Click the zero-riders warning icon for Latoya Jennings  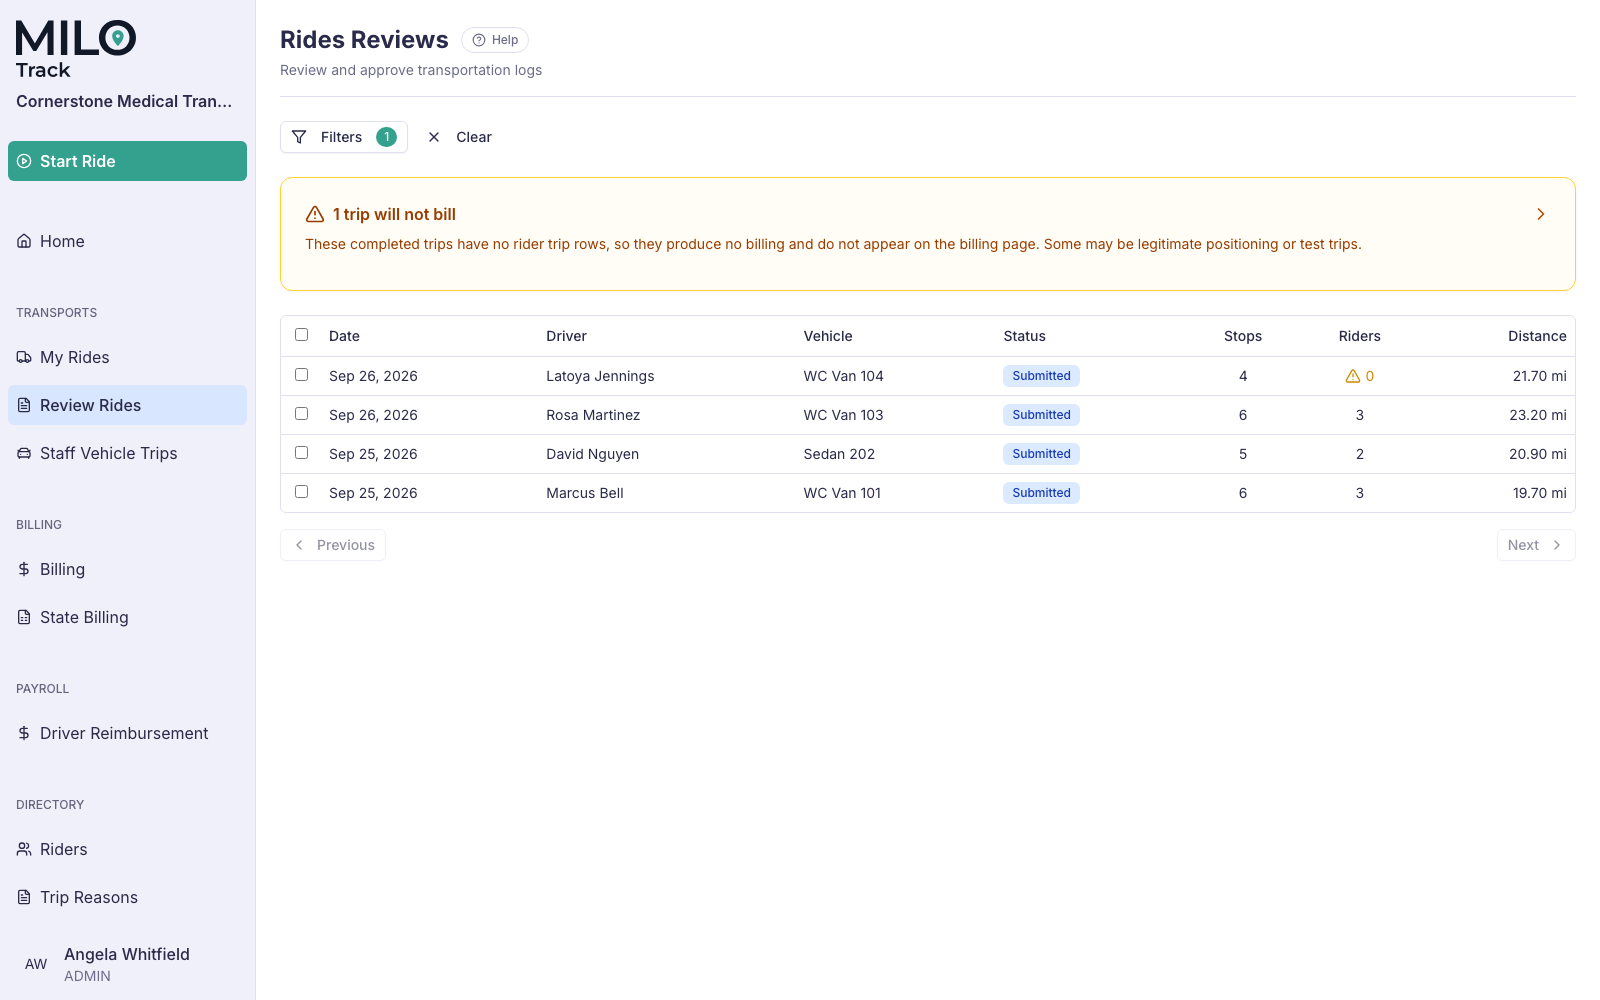[x=1353, y=376]
